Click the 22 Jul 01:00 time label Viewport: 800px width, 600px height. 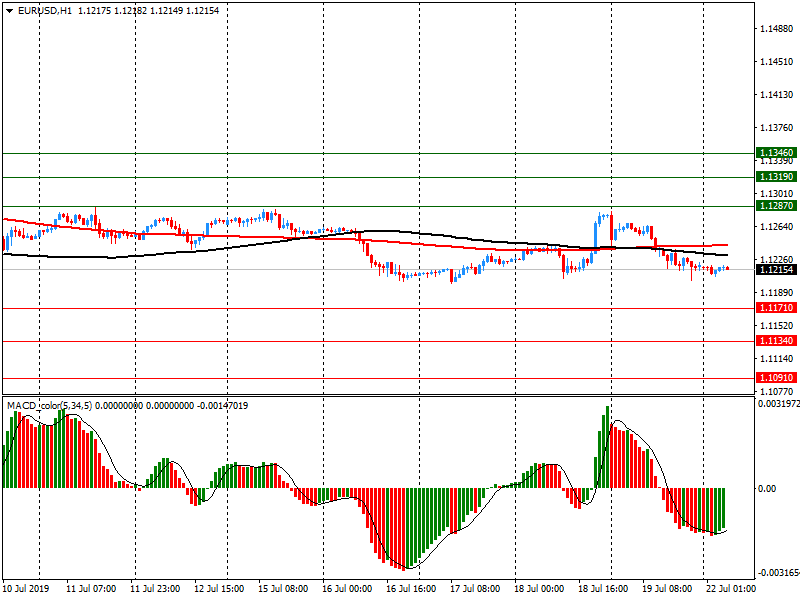(x=731, y=588)
